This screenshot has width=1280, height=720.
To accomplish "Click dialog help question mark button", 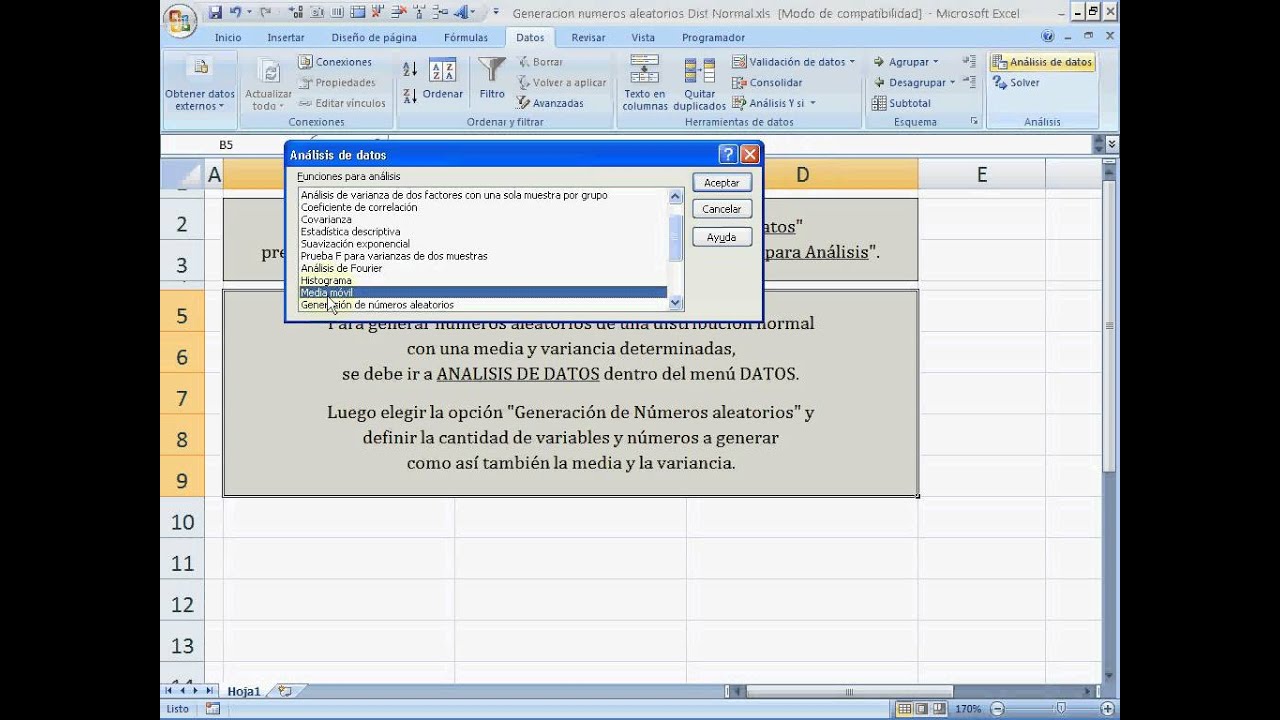I will coord(728,155).
